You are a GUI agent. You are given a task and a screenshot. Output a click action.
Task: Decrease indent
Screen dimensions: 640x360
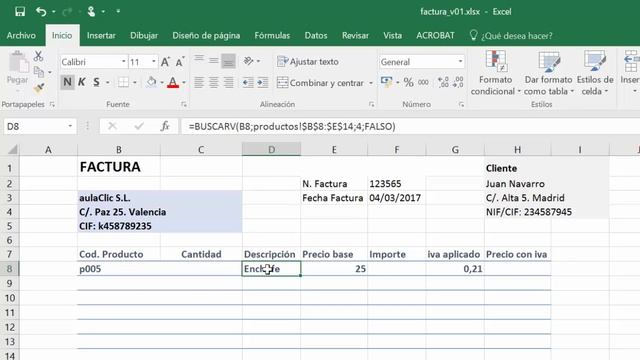click(x=248, y=82)
